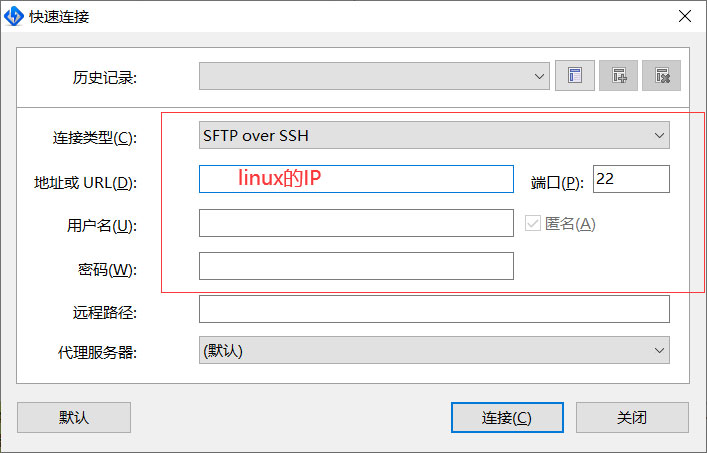Click the 远程路径 remote path field

(x=434, y=309)
